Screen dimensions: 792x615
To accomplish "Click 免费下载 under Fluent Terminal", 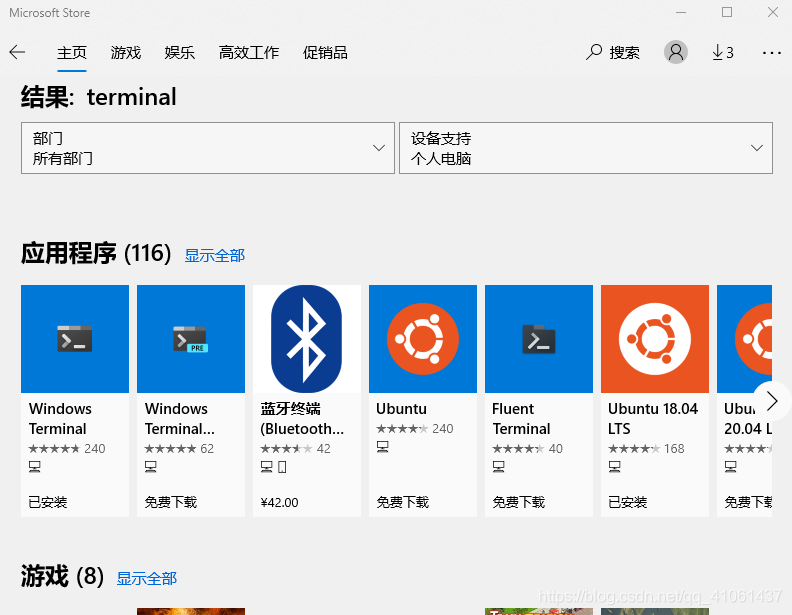I will 519,502.
